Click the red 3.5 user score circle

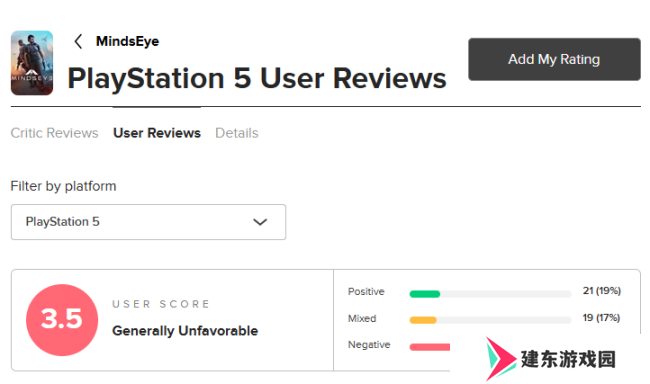62,320
